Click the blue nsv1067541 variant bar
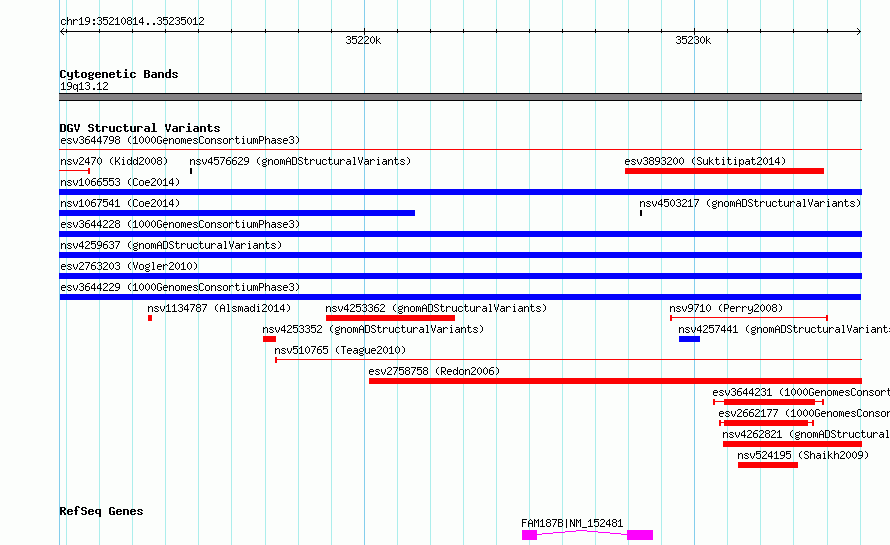 237,213
